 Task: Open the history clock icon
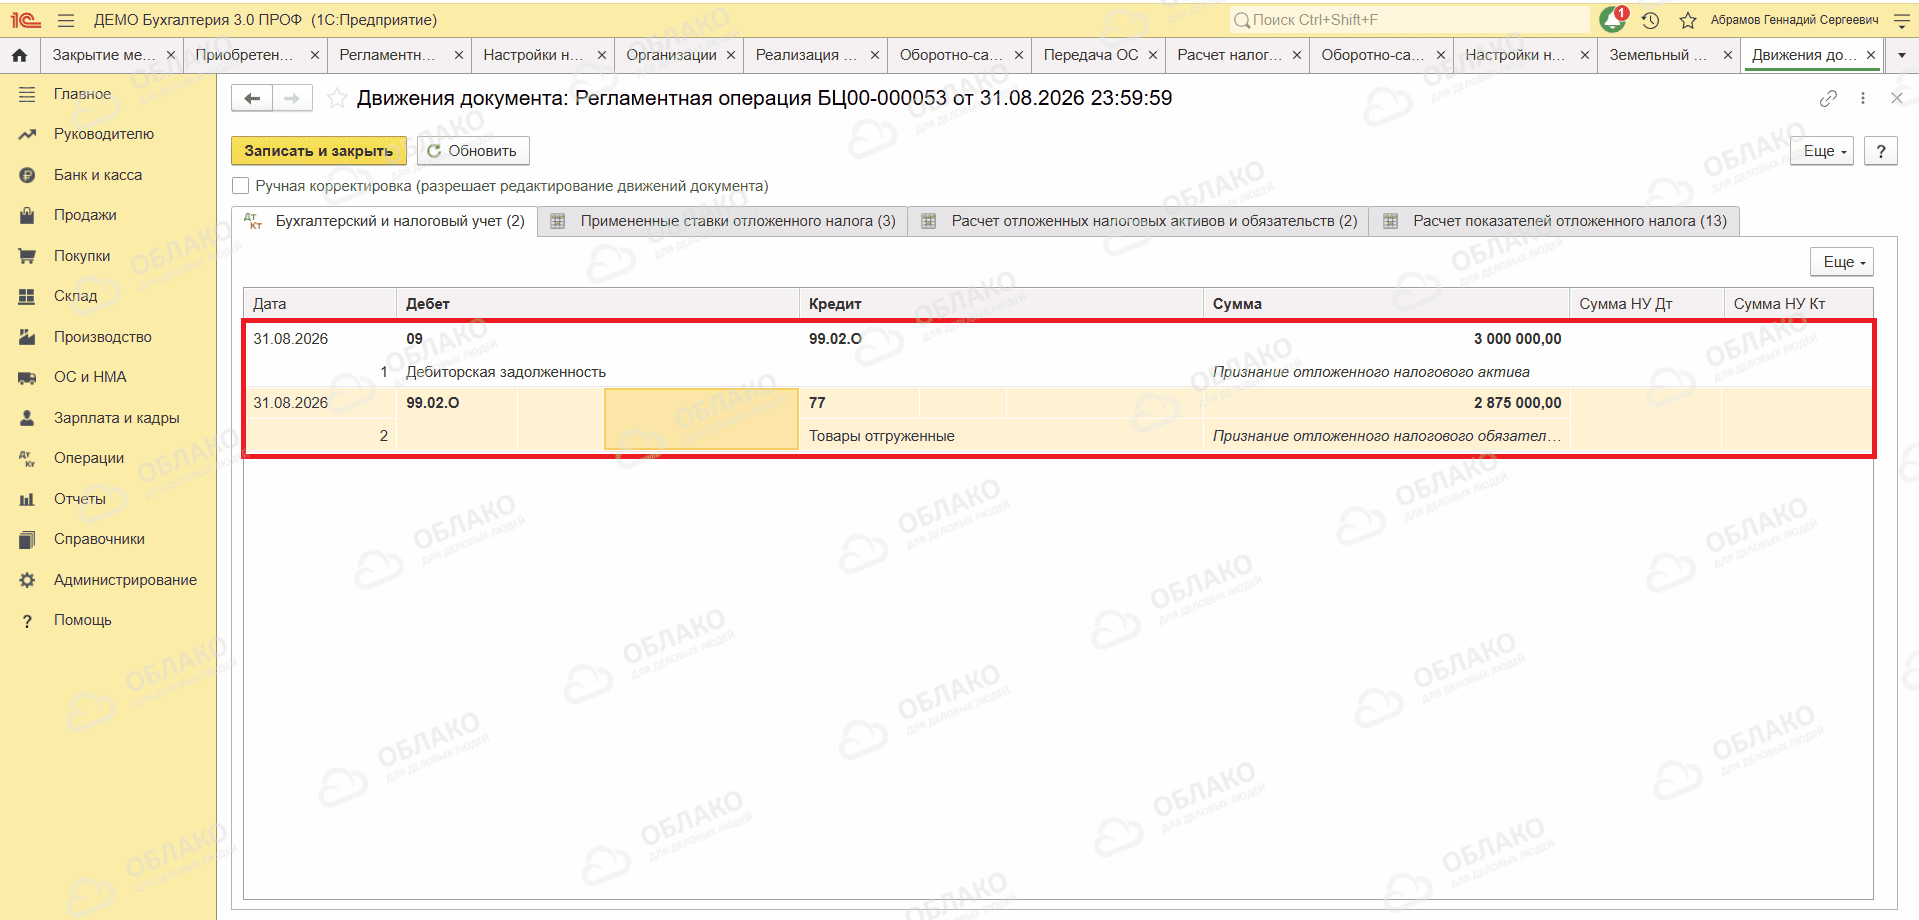tap(1651, 20)
